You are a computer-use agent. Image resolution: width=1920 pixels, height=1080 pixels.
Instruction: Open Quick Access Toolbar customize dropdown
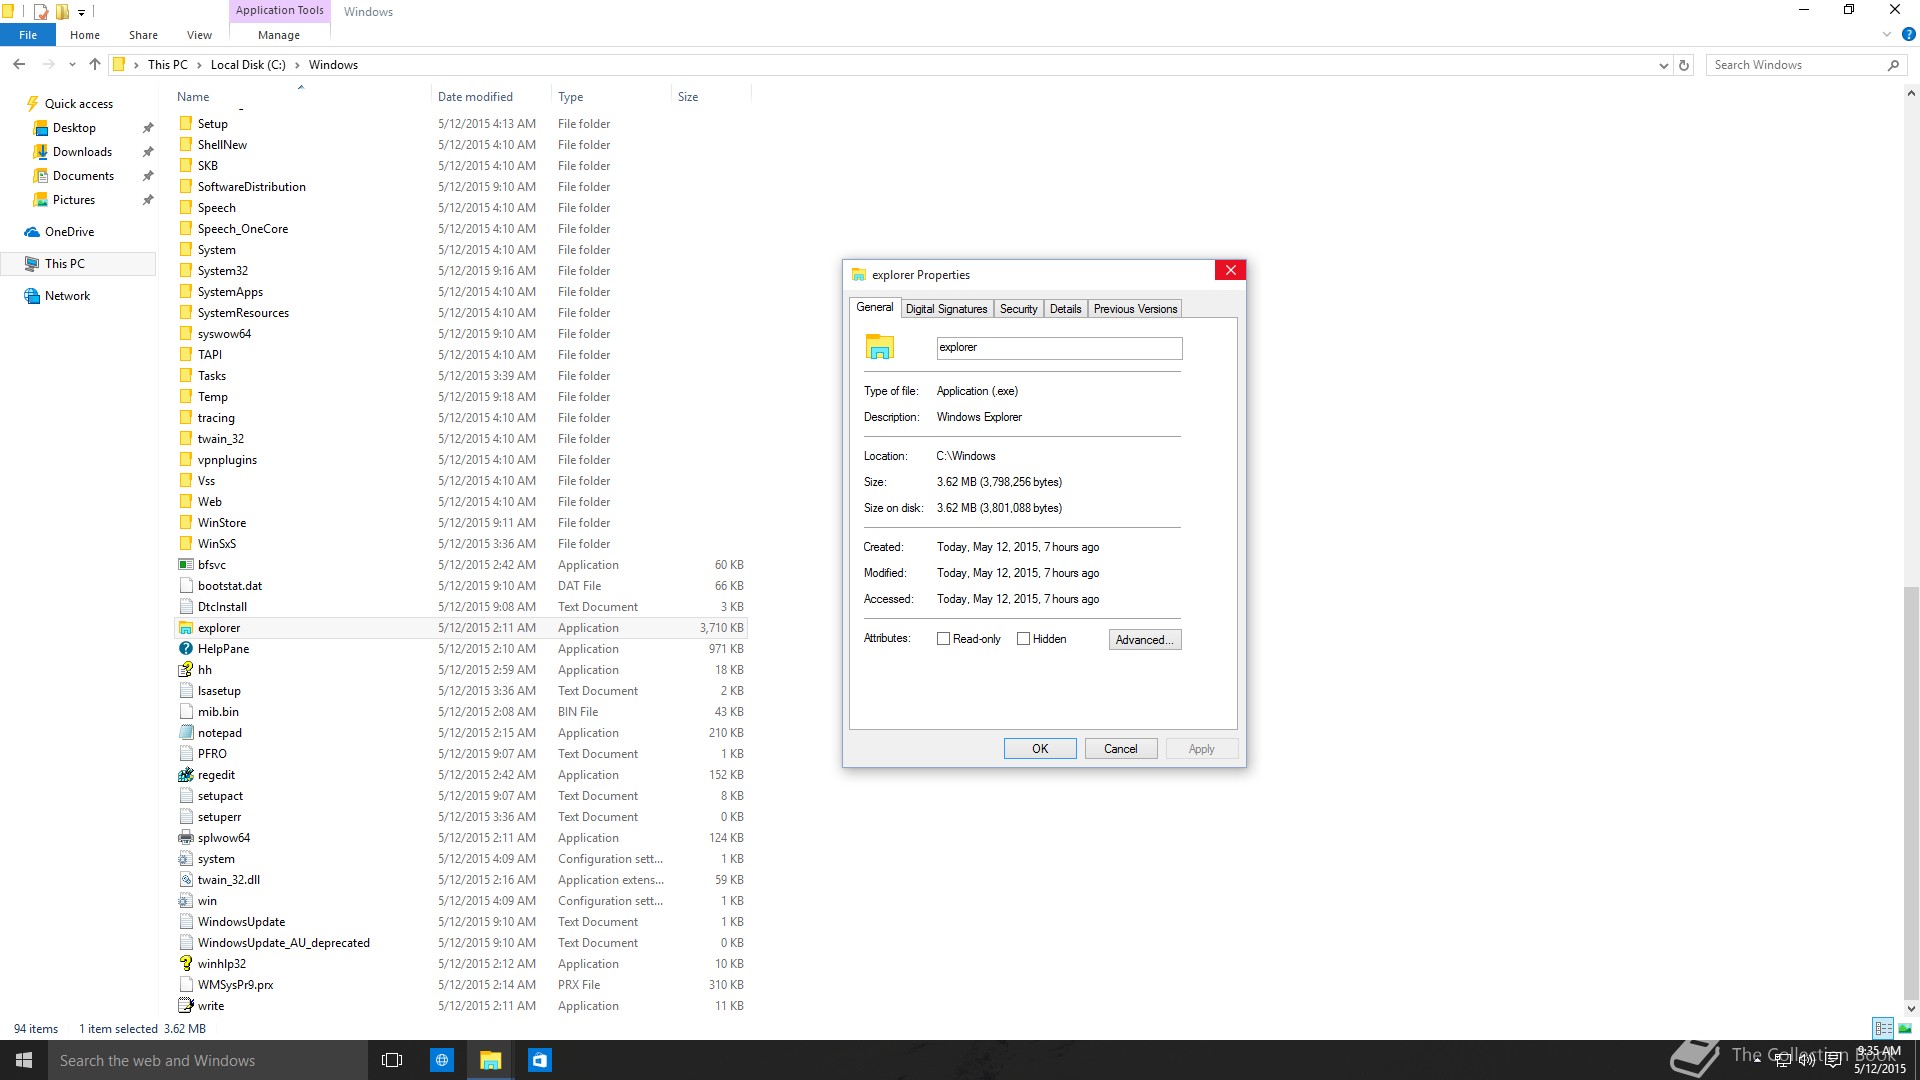81,12
